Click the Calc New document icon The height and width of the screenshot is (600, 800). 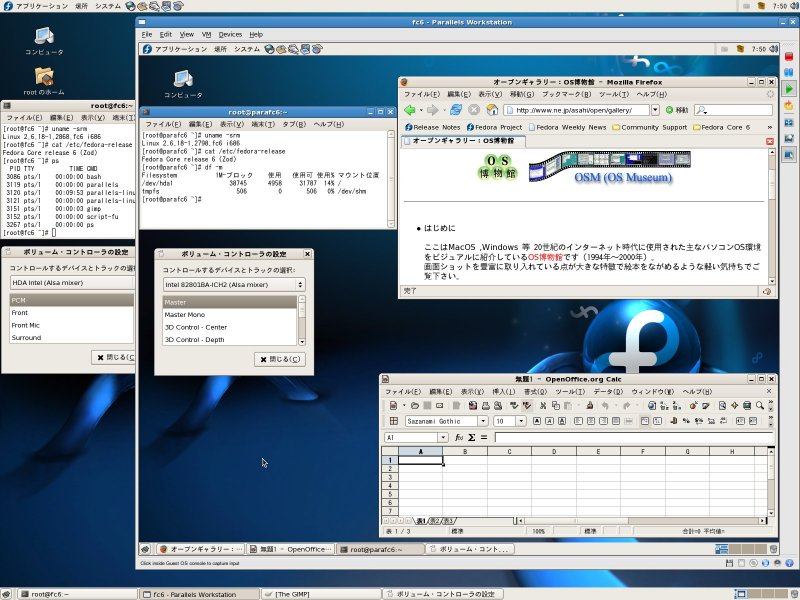tap(393, 406)
